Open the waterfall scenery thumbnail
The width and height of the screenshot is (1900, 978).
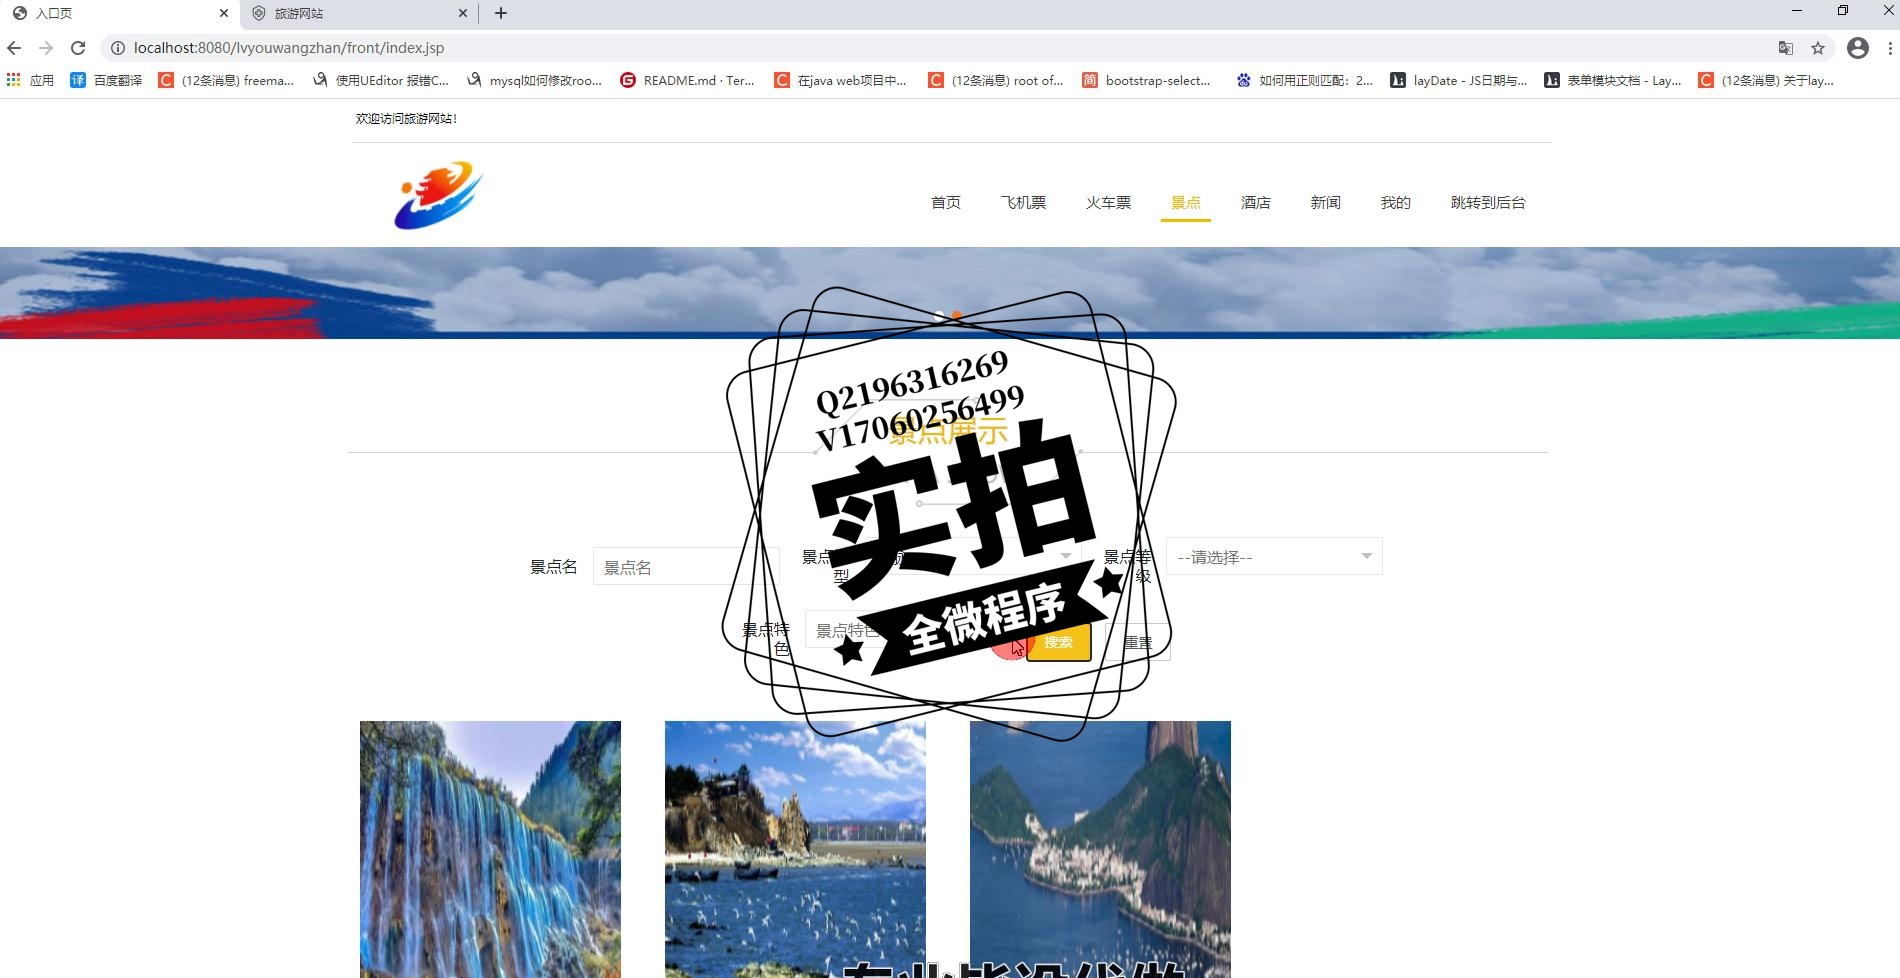pyautogui.click(x=490, y=849)
